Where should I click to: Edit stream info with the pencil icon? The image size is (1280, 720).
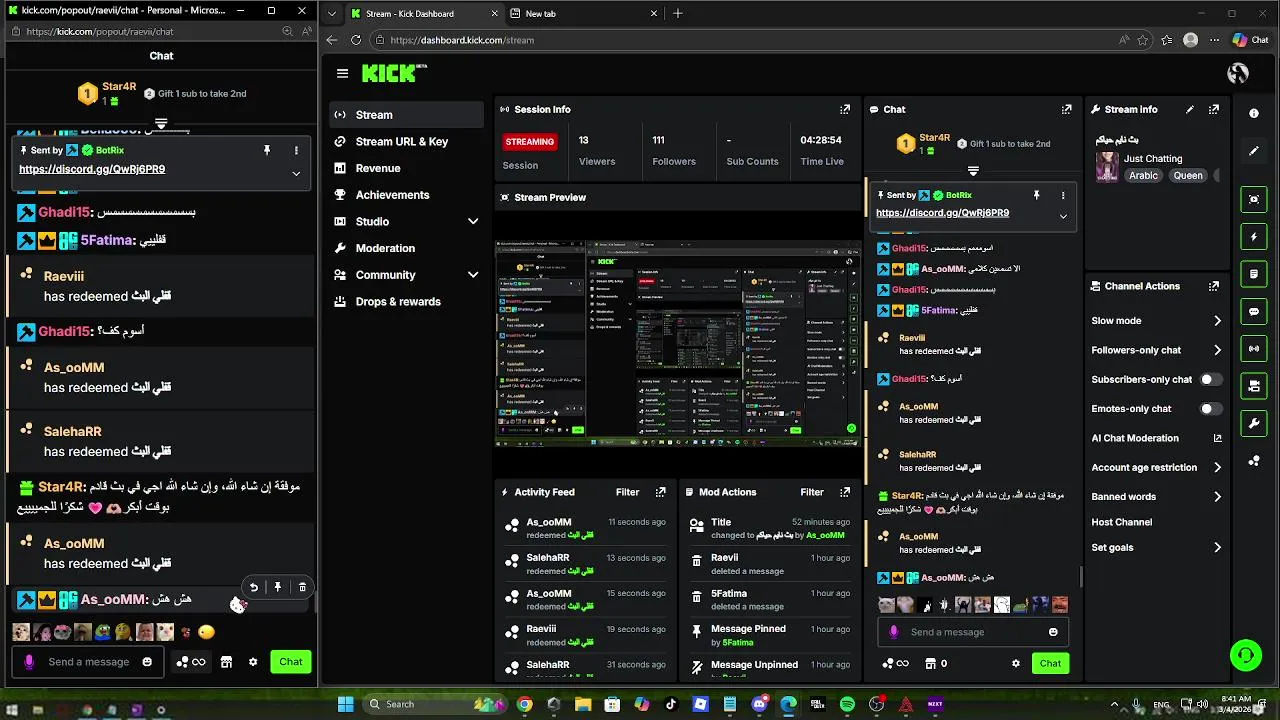tap(1190, 109)
